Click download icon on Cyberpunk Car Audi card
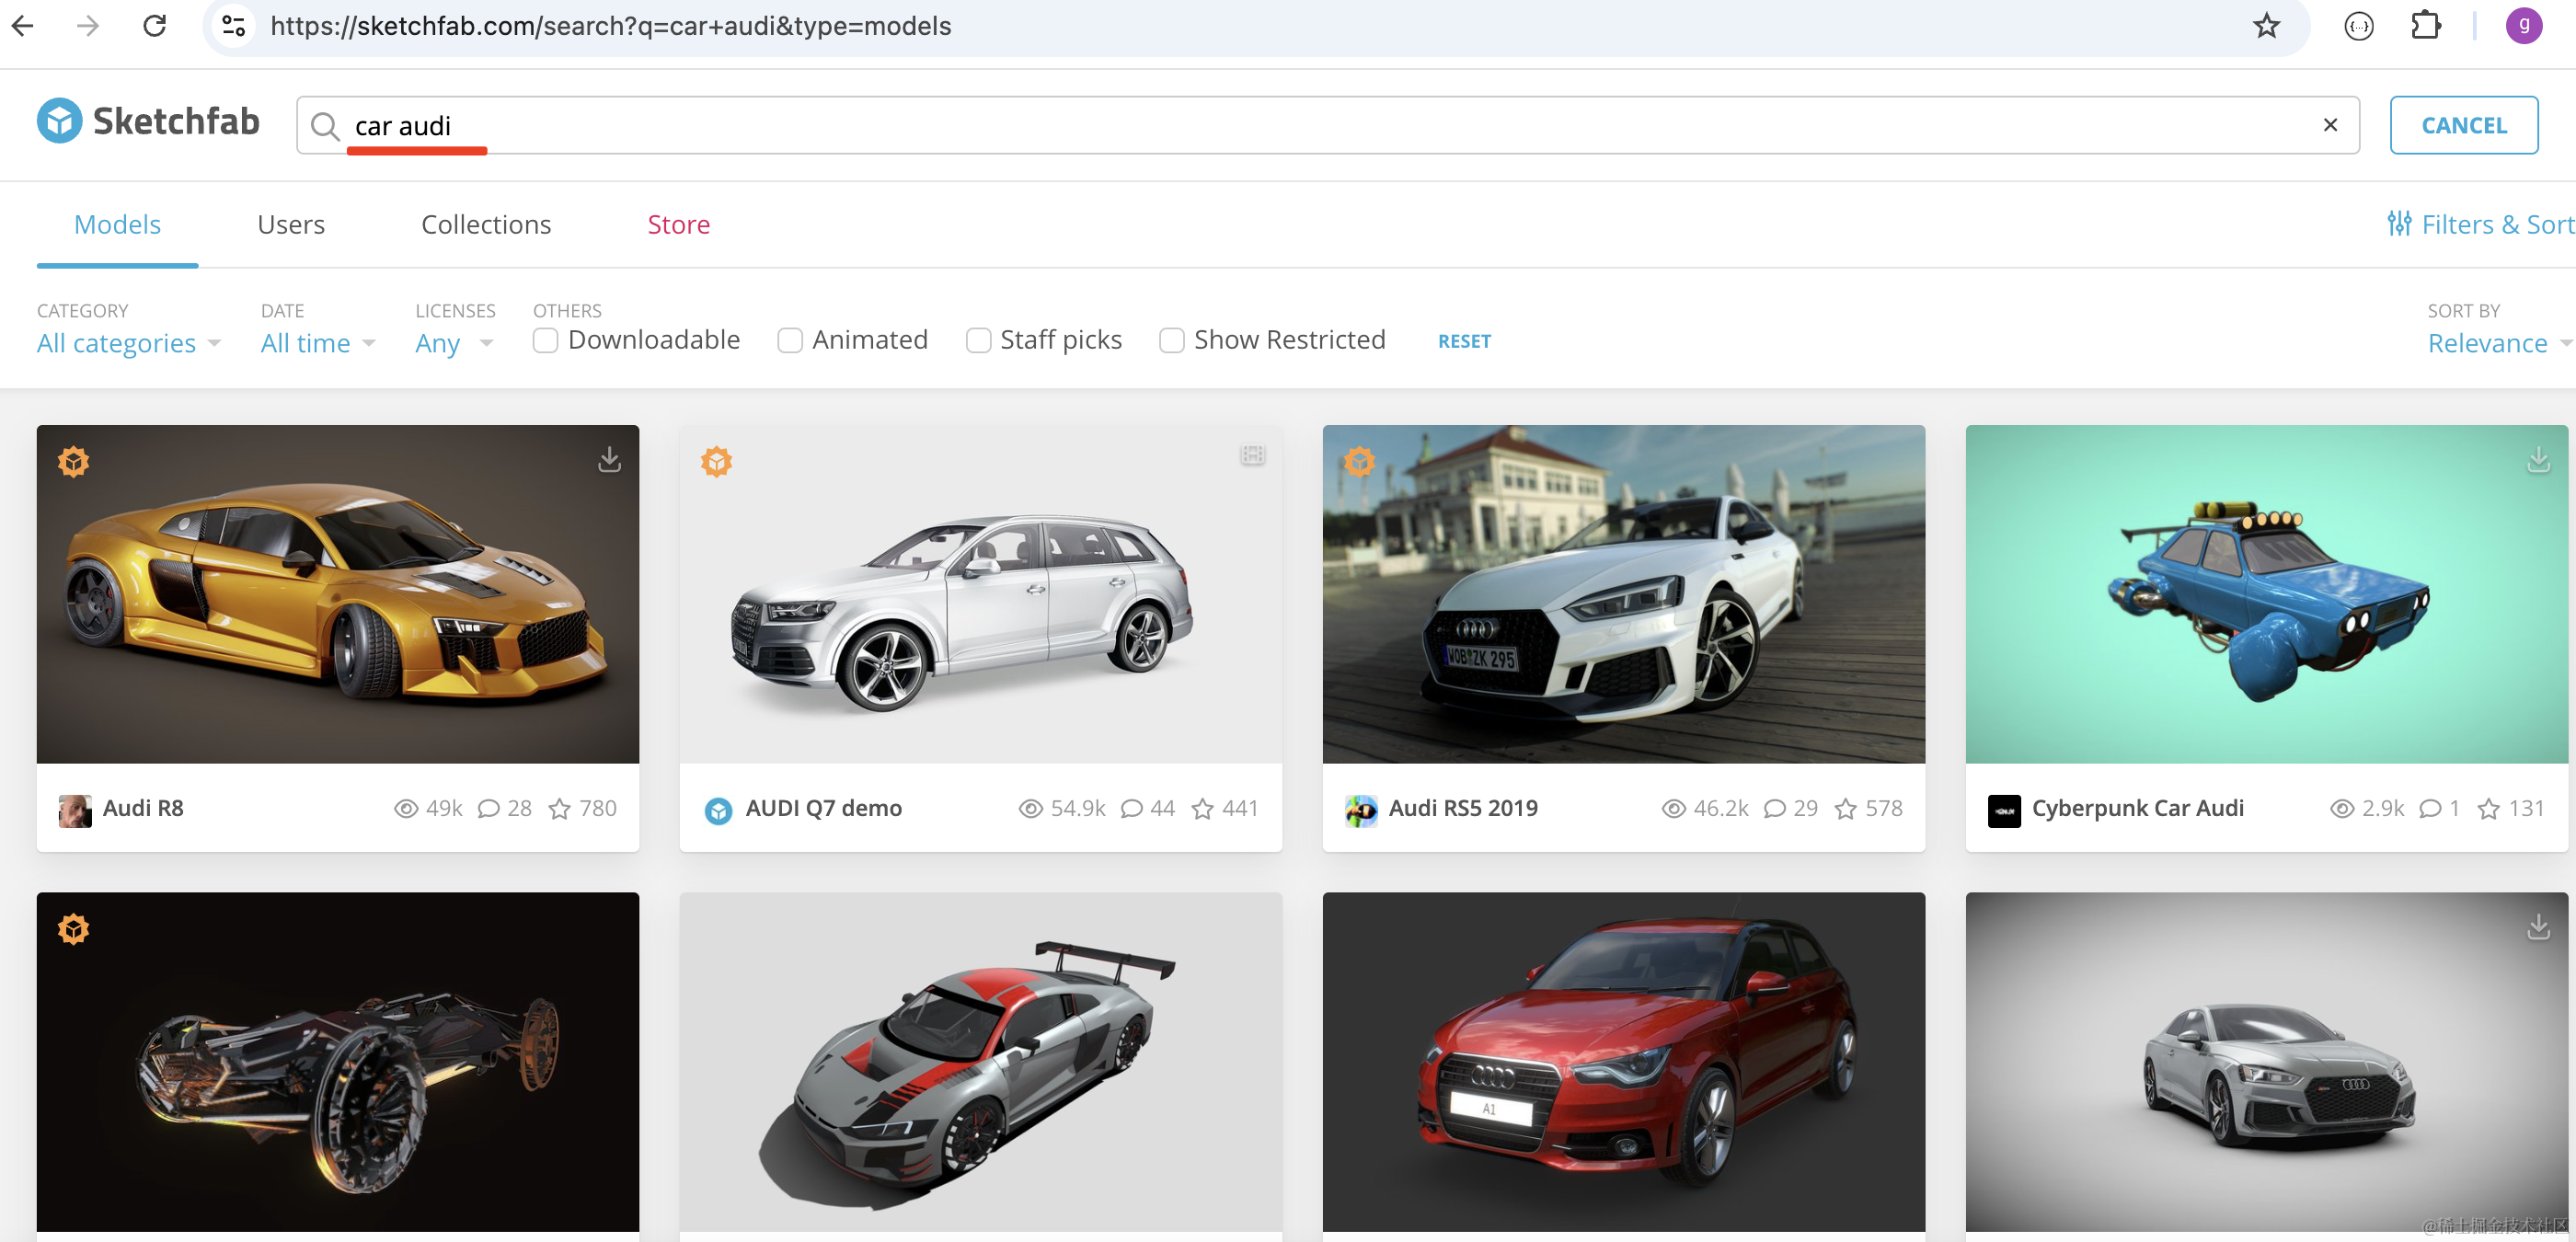Viewport: 2576px width, 1242px height. pos(2538,459)
